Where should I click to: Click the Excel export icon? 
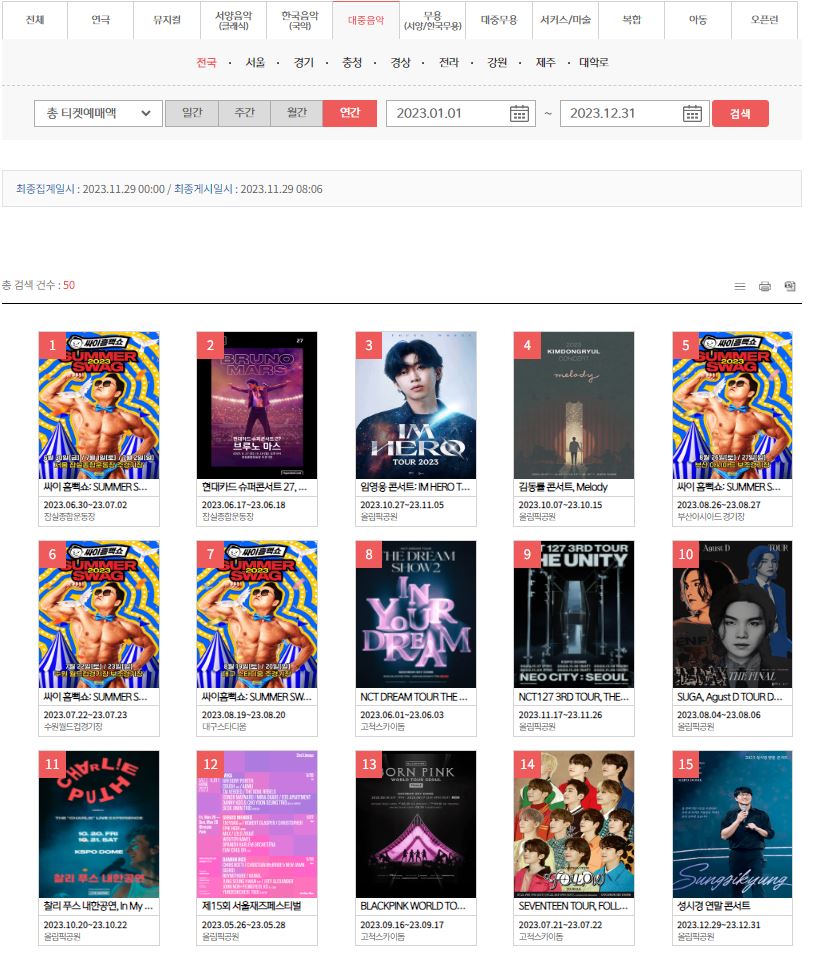tap(790, 286)
